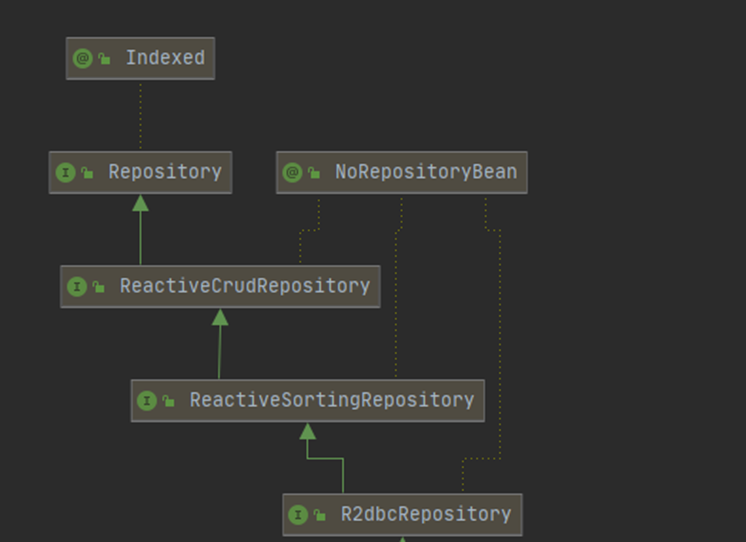The width and height of the screenshot is (746, 542).
Task: Select the Repository node label
Action: (x=165, y=172)
